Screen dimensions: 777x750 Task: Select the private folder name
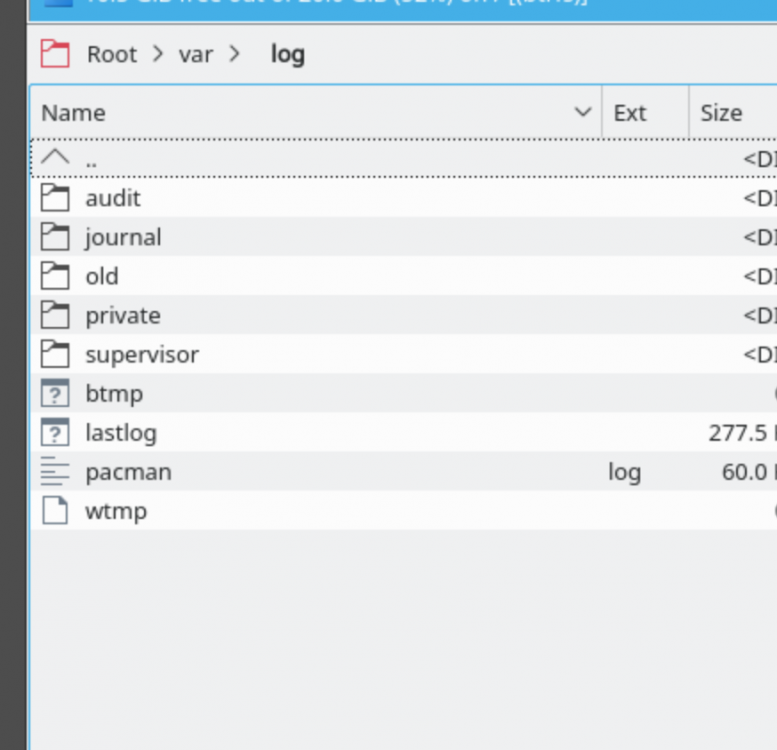[123, 316]
